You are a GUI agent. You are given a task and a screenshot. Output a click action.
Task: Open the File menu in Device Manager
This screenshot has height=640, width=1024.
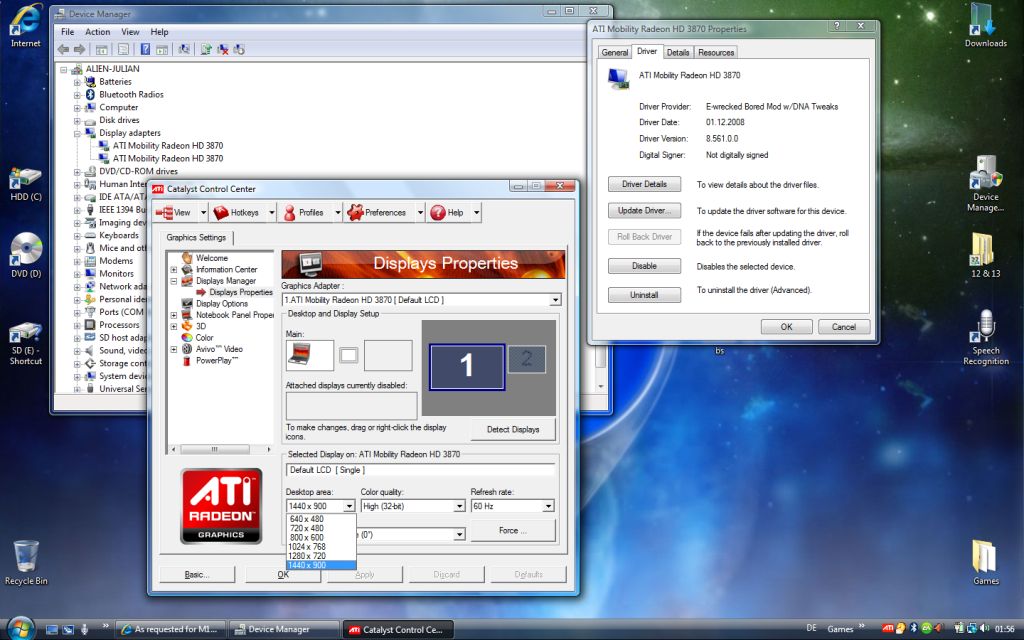[67, 31]
